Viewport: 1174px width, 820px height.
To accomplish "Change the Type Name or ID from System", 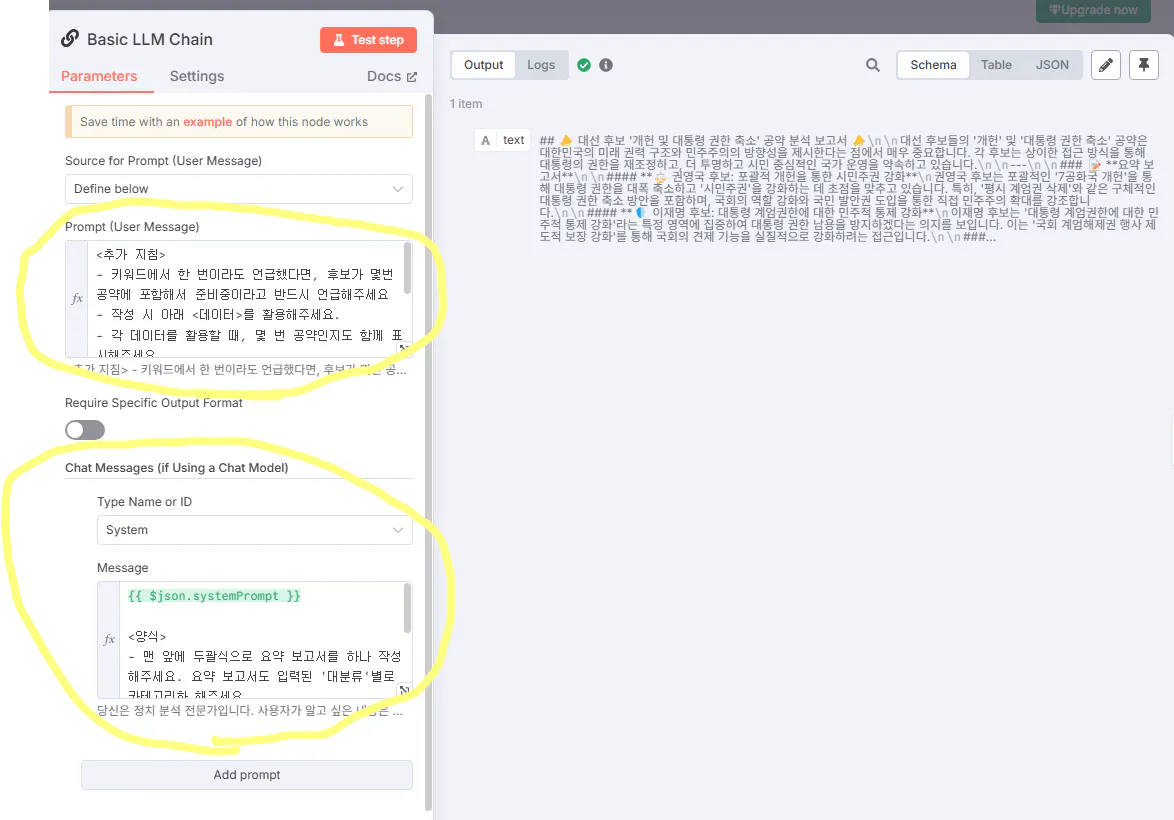I will coord(254,530).
